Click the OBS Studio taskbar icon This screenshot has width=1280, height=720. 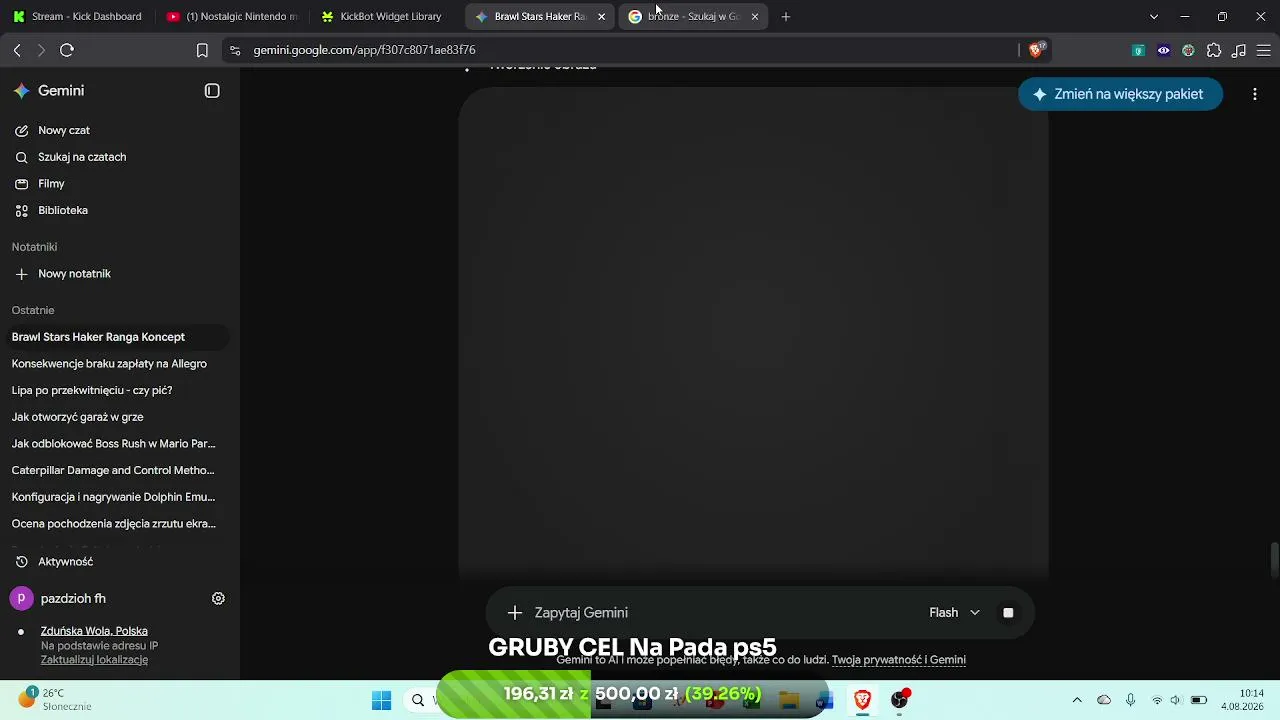(900, 700)
